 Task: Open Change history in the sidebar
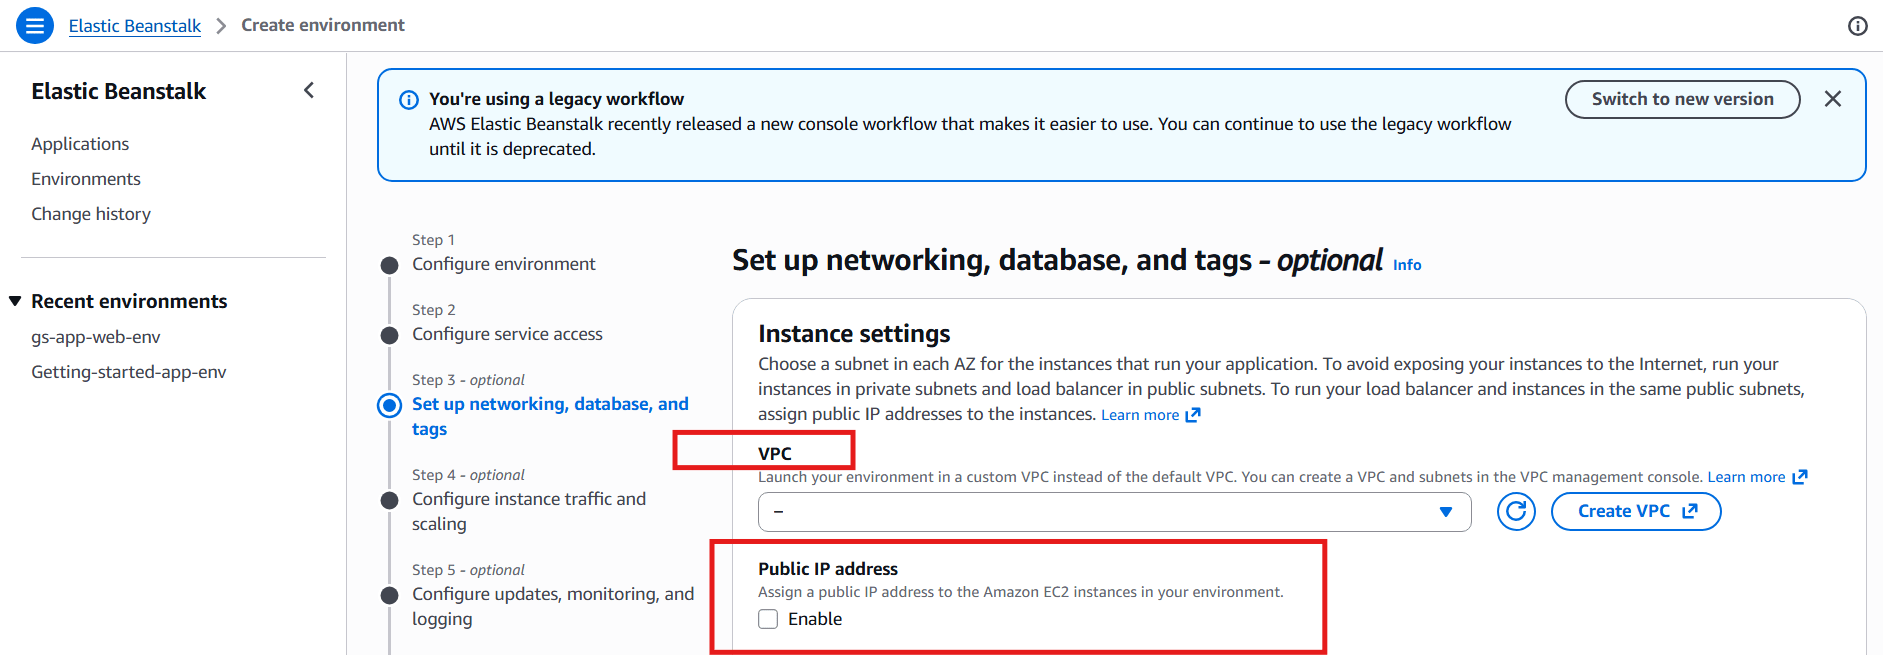click(x=91, y=214)
